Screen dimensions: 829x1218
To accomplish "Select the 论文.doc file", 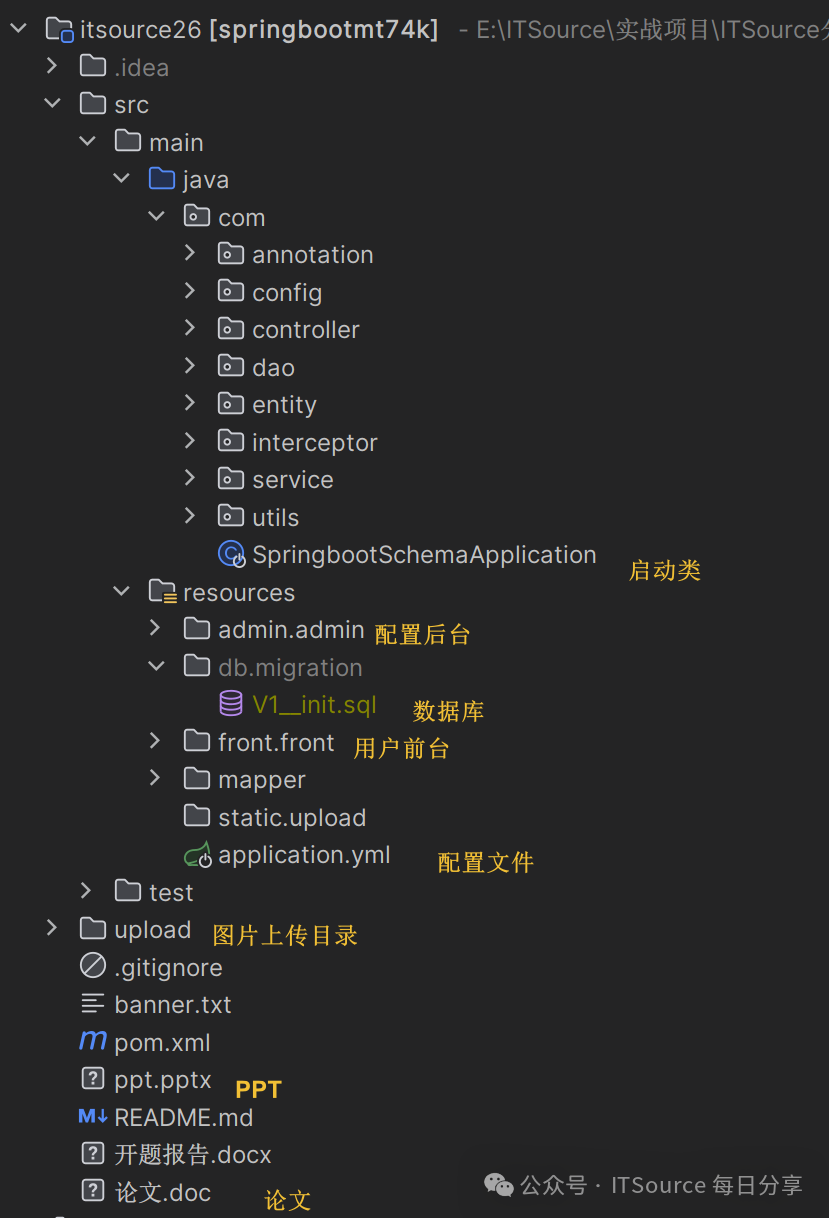I will pos(163,1192).
